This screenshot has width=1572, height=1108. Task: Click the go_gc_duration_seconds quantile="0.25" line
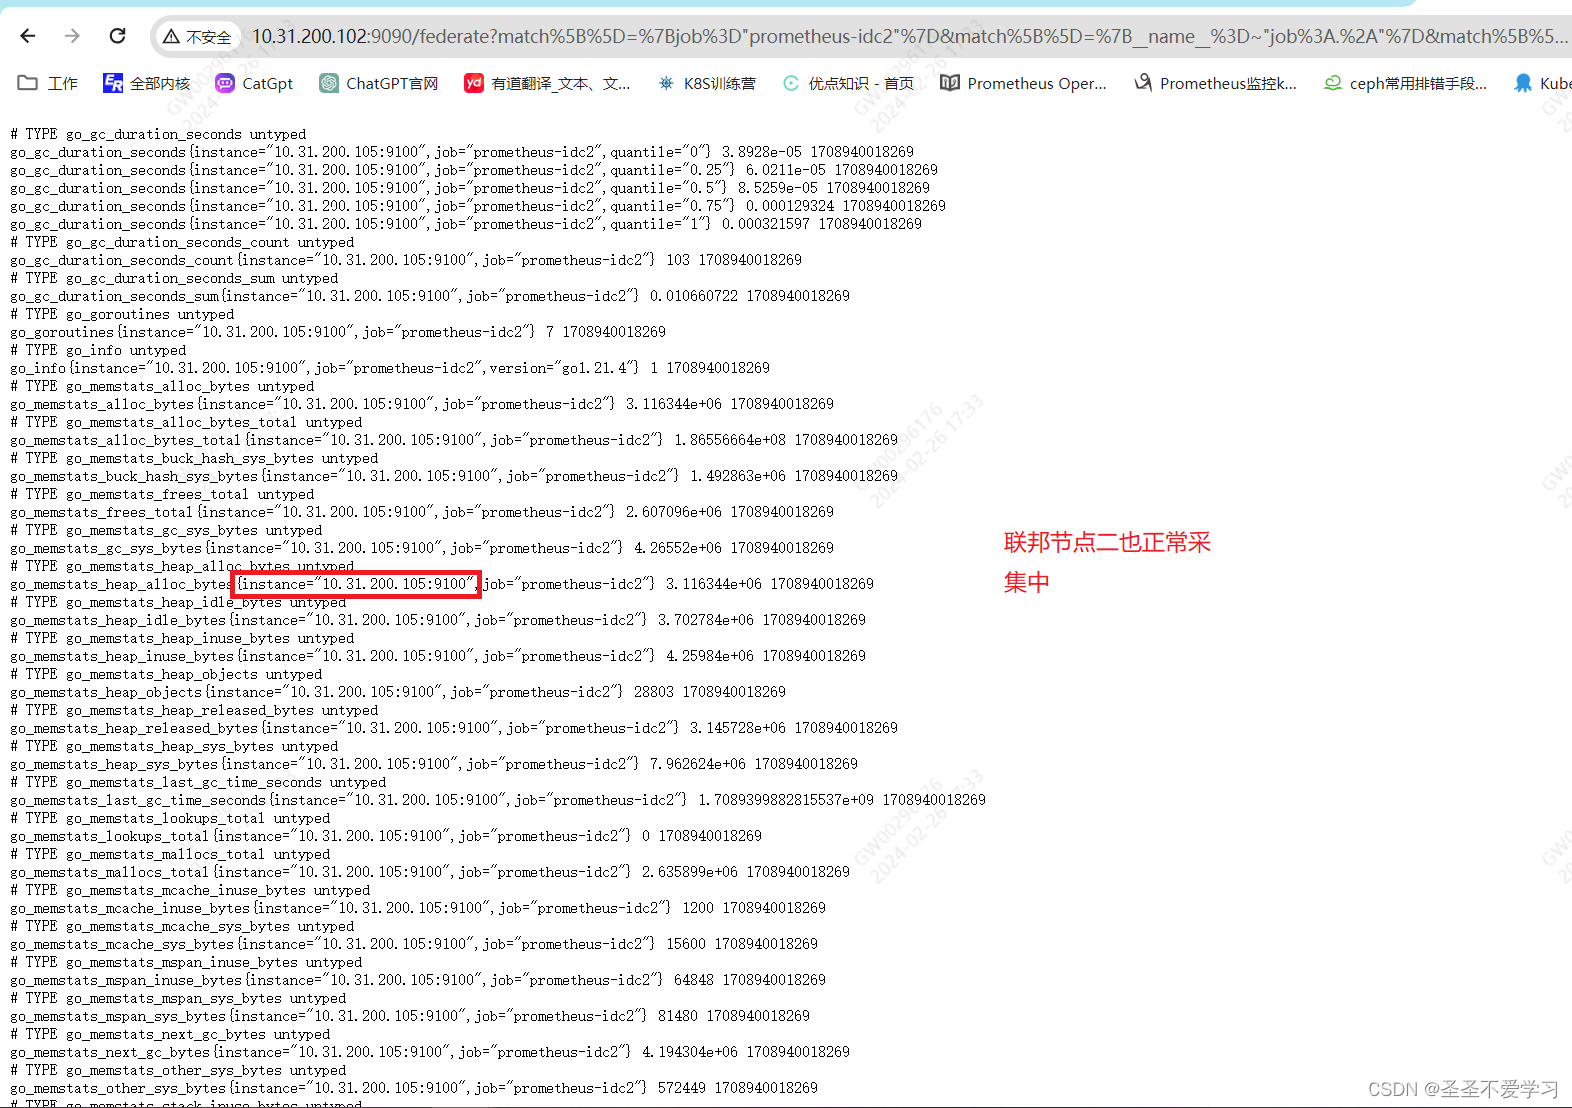[474, 170]
